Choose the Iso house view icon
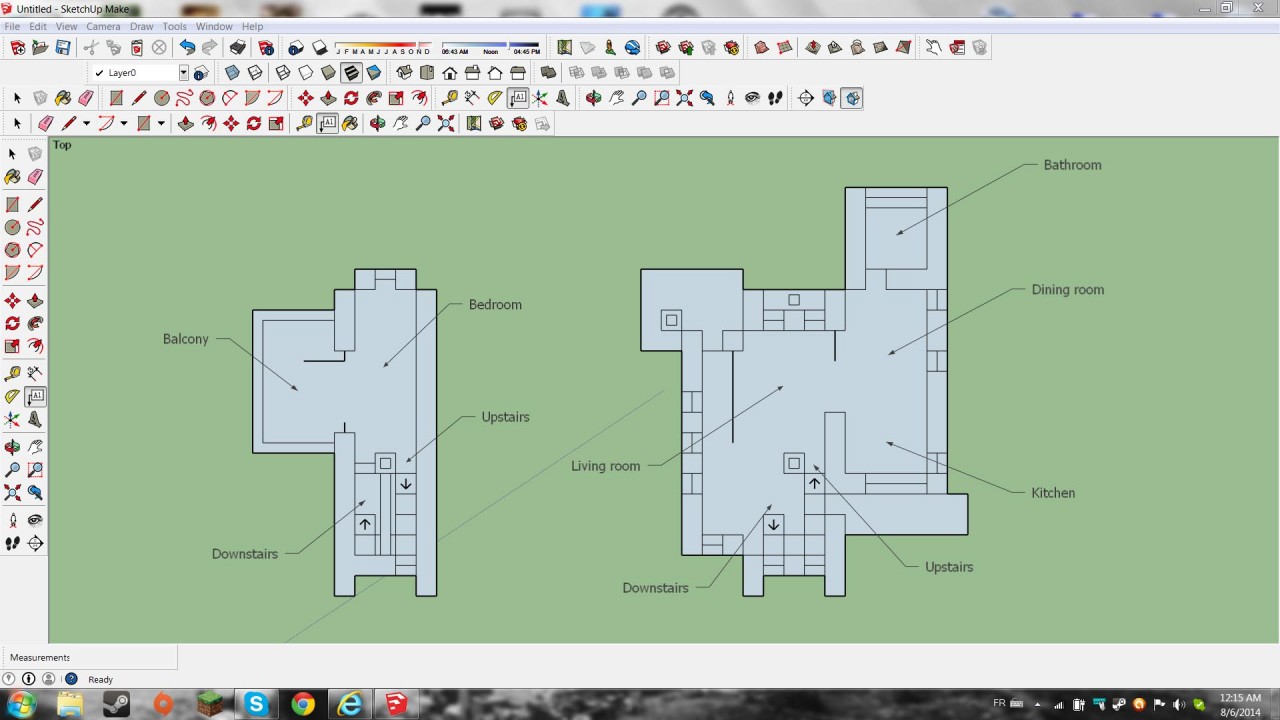The height and width of the screenshot is (720, 1280). coord(404,73)
